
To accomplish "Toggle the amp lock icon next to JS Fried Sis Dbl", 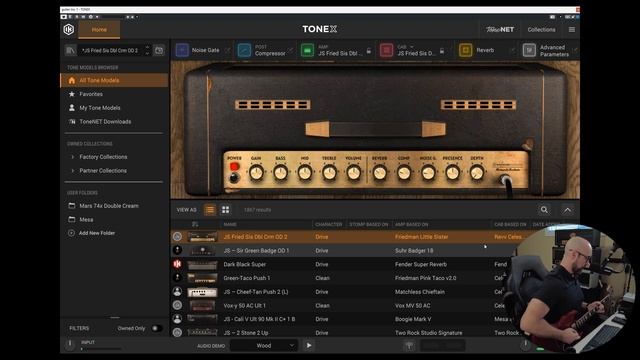I will click(x=369, y=51).
